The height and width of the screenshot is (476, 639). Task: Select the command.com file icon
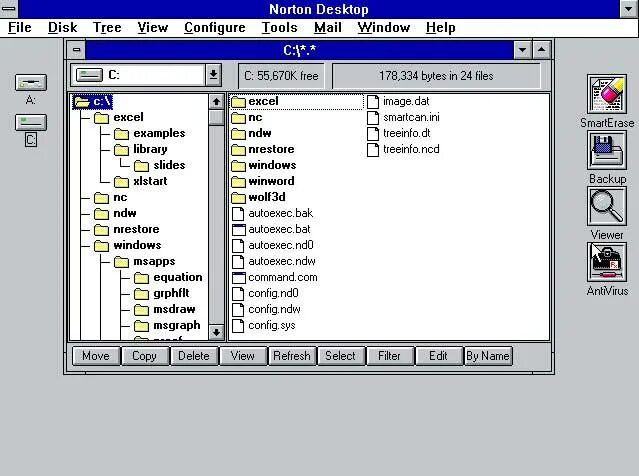click(x=238, y=278)
